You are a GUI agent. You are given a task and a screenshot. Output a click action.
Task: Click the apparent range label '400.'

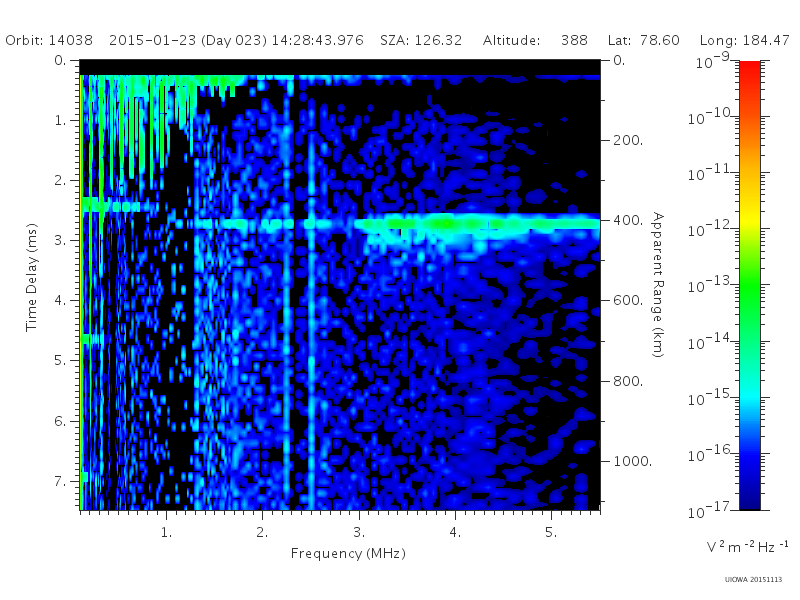(628, 220)
